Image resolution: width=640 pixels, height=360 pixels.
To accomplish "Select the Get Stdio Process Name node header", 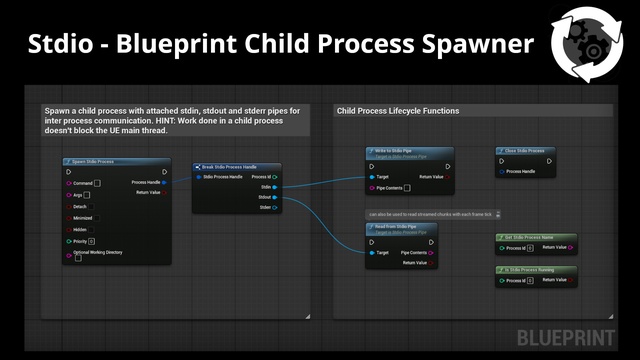I will pos(536,237).
